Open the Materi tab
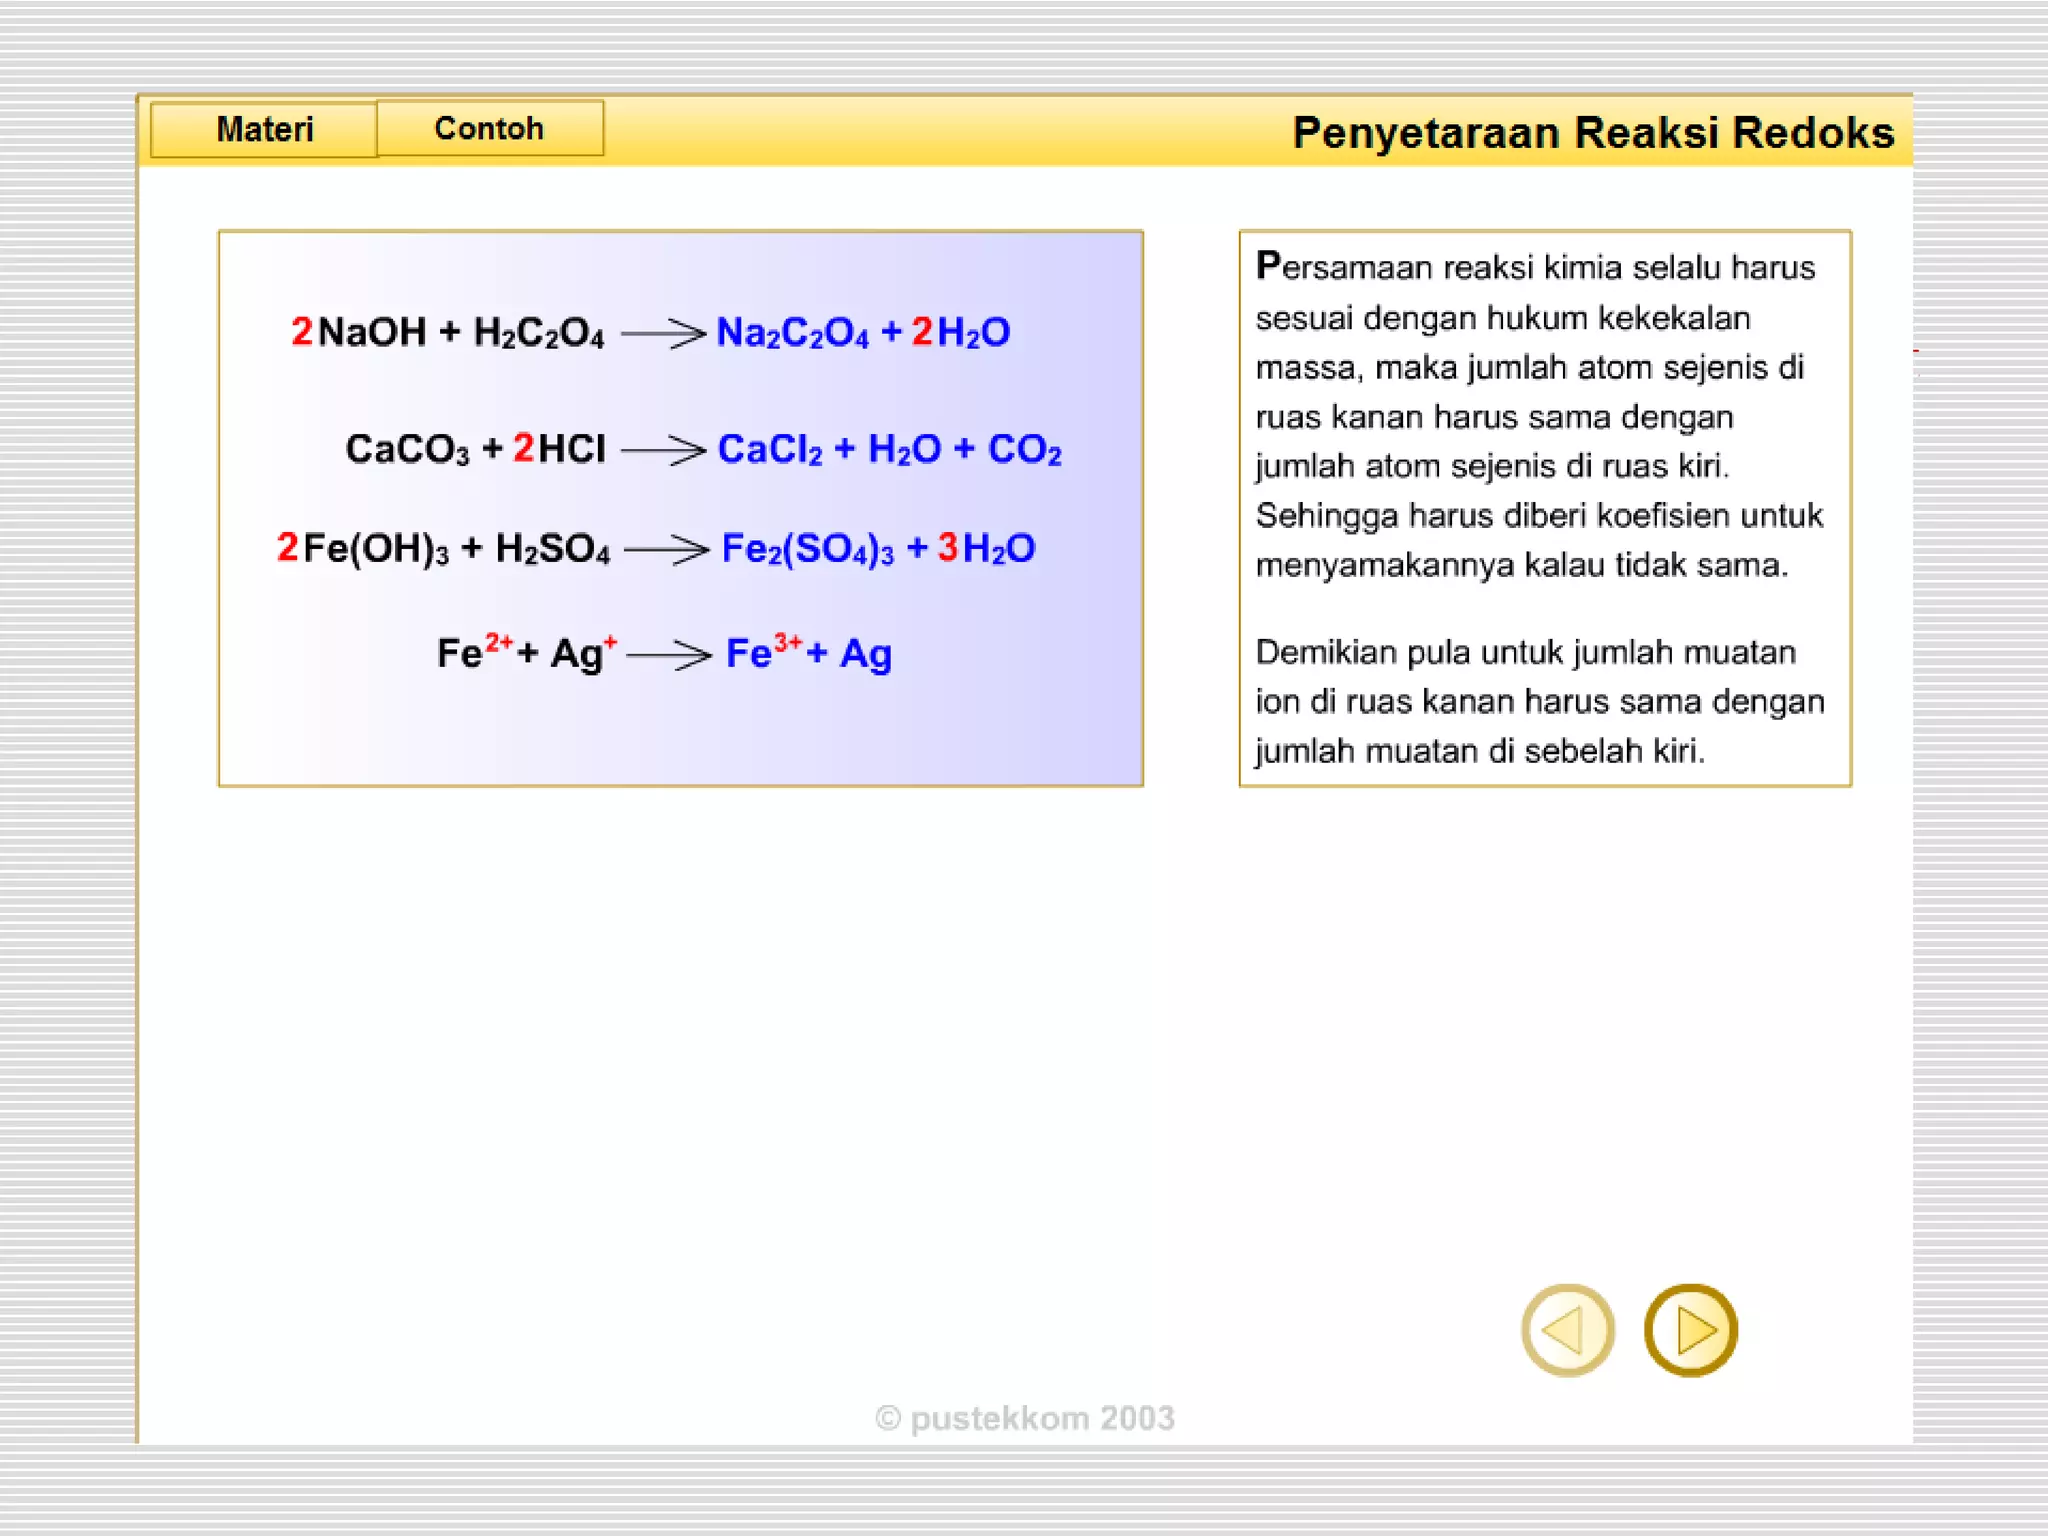Image resolution: width=2048 pixels, height=1536 pixels. (x=264, y=130)
